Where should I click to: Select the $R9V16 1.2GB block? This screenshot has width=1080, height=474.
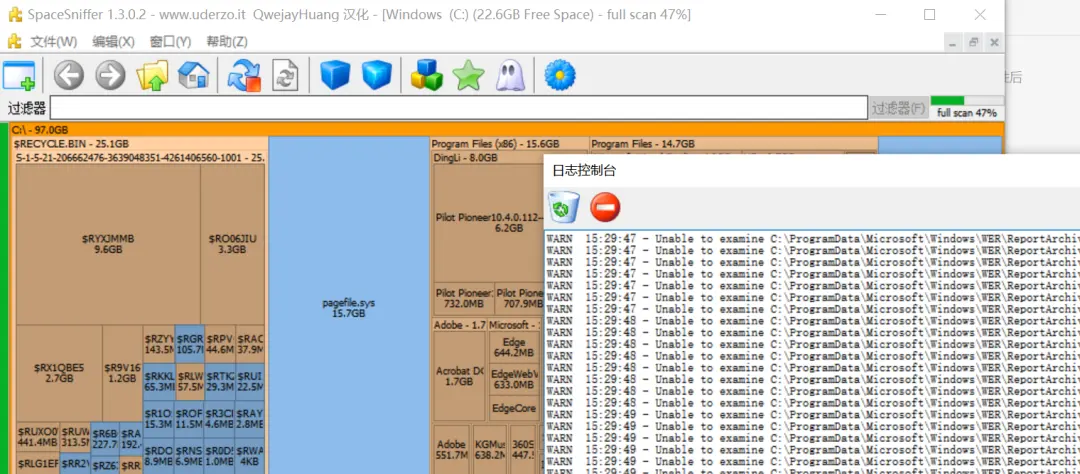click(123, 373)
